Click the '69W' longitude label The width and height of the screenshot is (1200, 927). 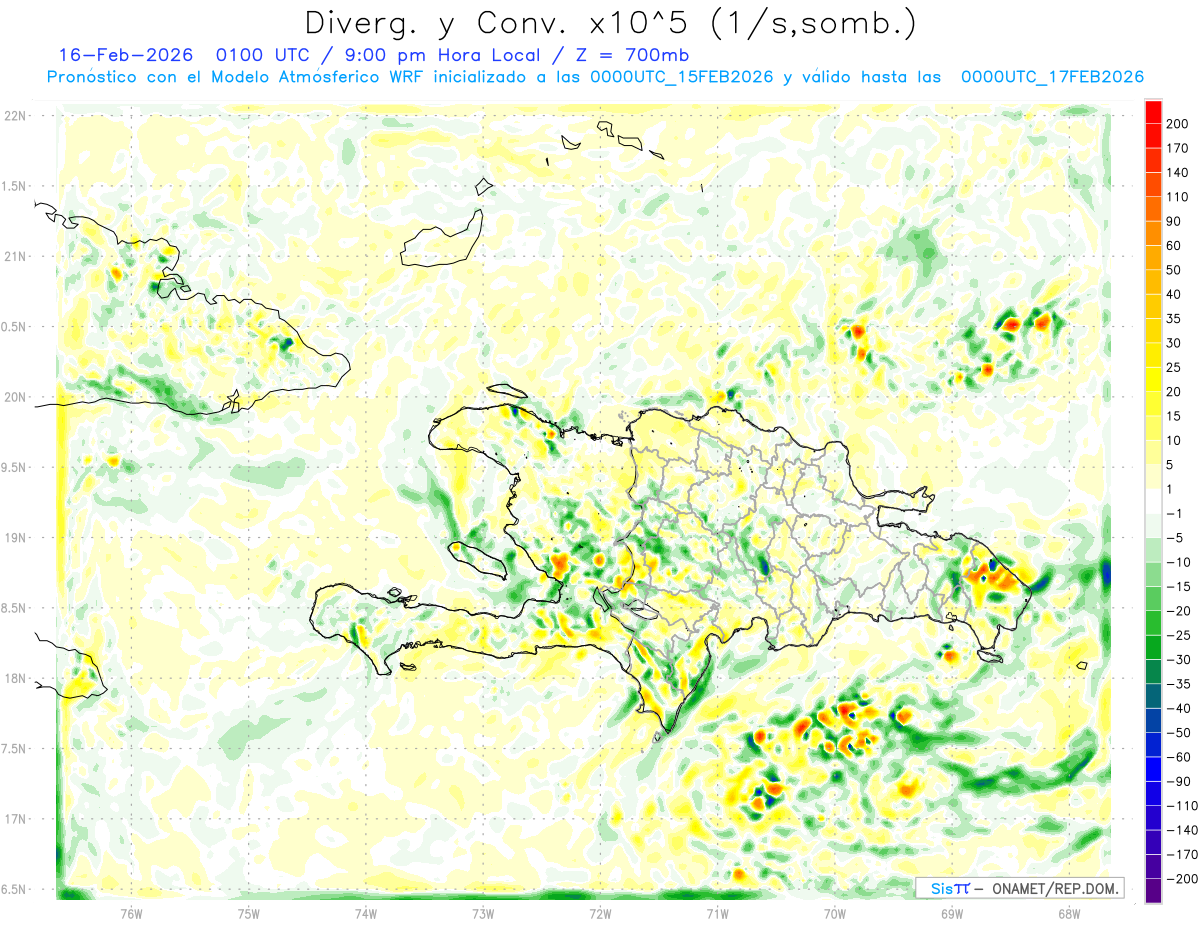(952, 913)
